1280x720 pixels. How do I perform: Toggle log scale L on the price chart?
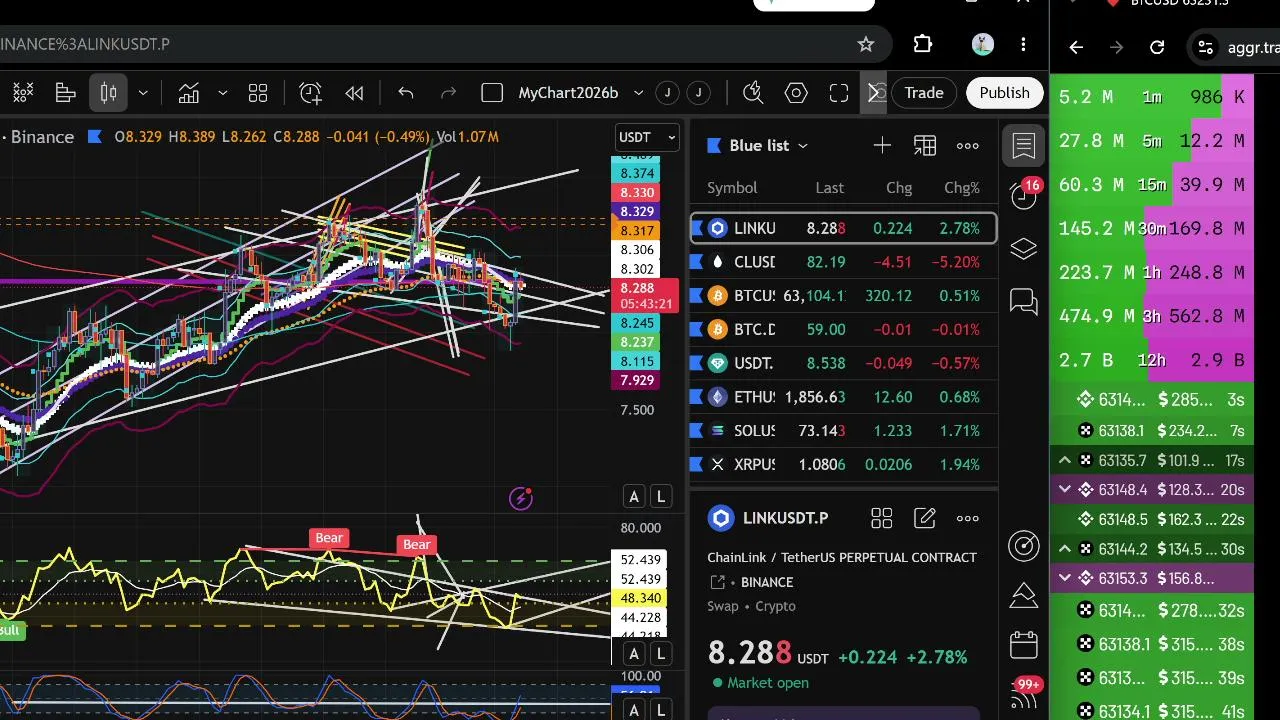tap(661, 497)
